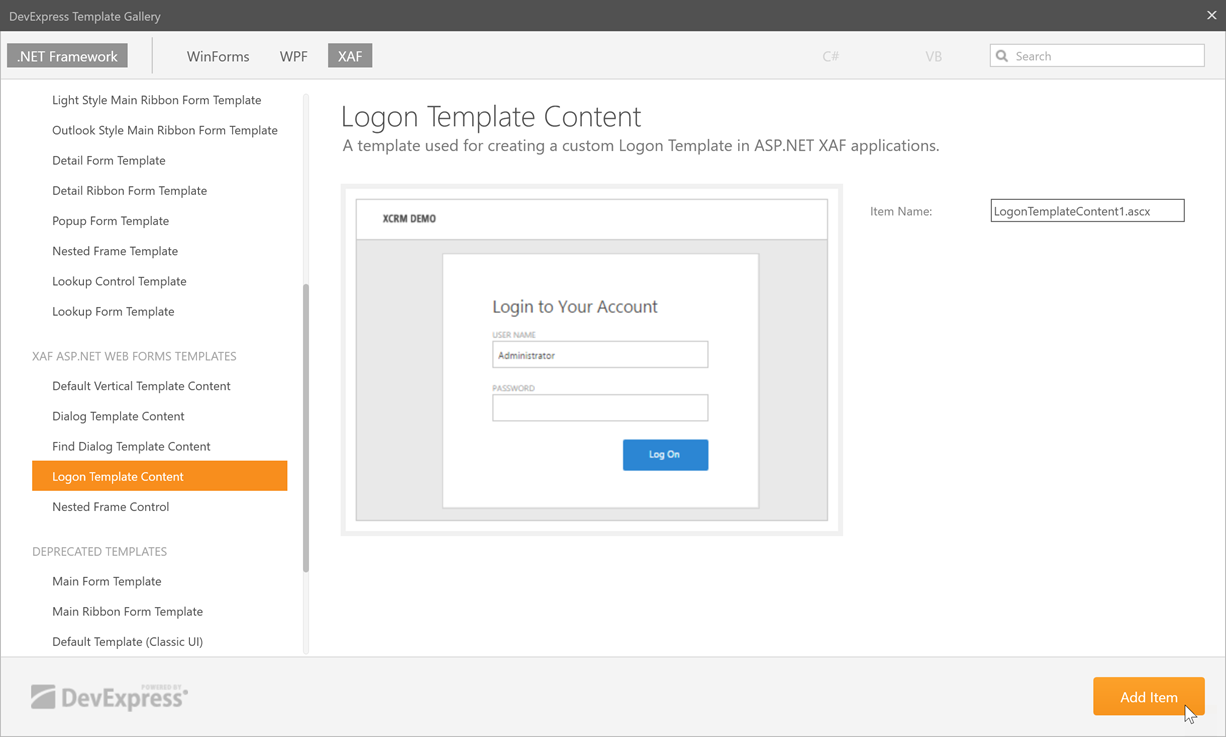Click the DEPRECATED TEMPLATES heading
Viewport: 1226px width, 738px height.
coord(99,551)
